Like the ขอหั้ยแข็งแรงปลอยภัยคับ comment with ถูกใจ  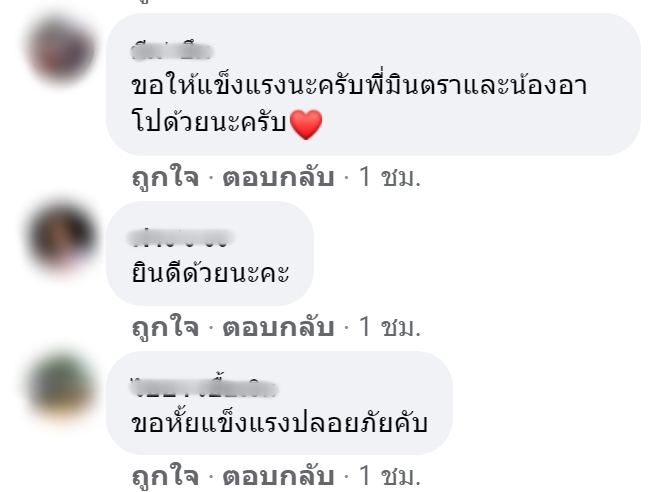(166, 476)
